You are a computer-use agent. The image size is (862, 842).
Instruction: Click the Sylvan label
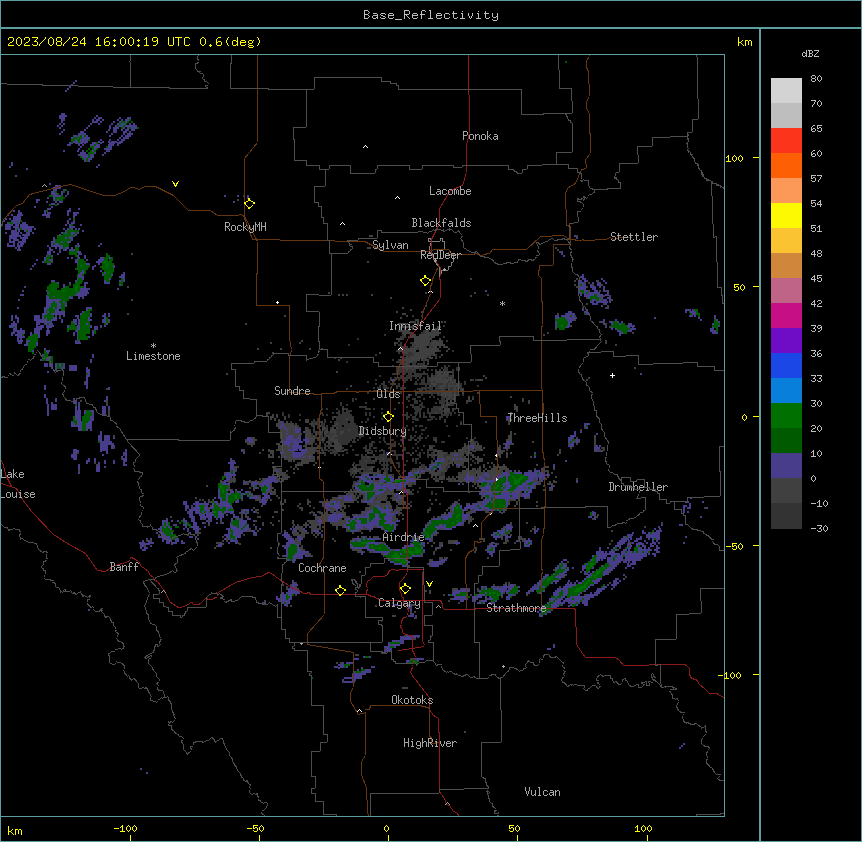(390, 245)
